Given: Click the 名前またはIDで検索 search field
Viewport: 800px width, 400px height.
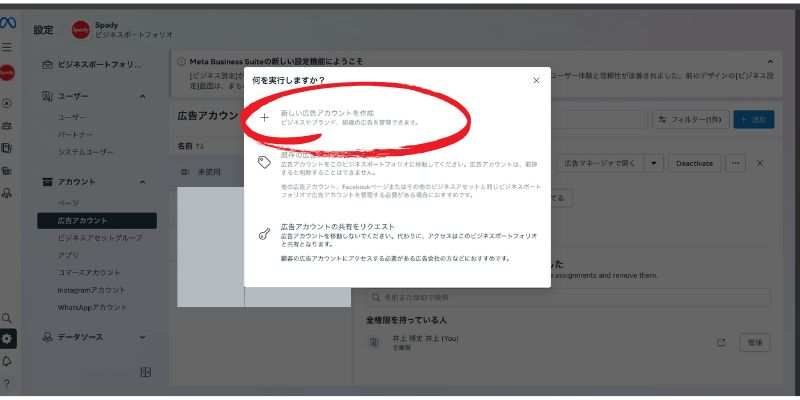Looking at the screenshot, I should 568,297.
